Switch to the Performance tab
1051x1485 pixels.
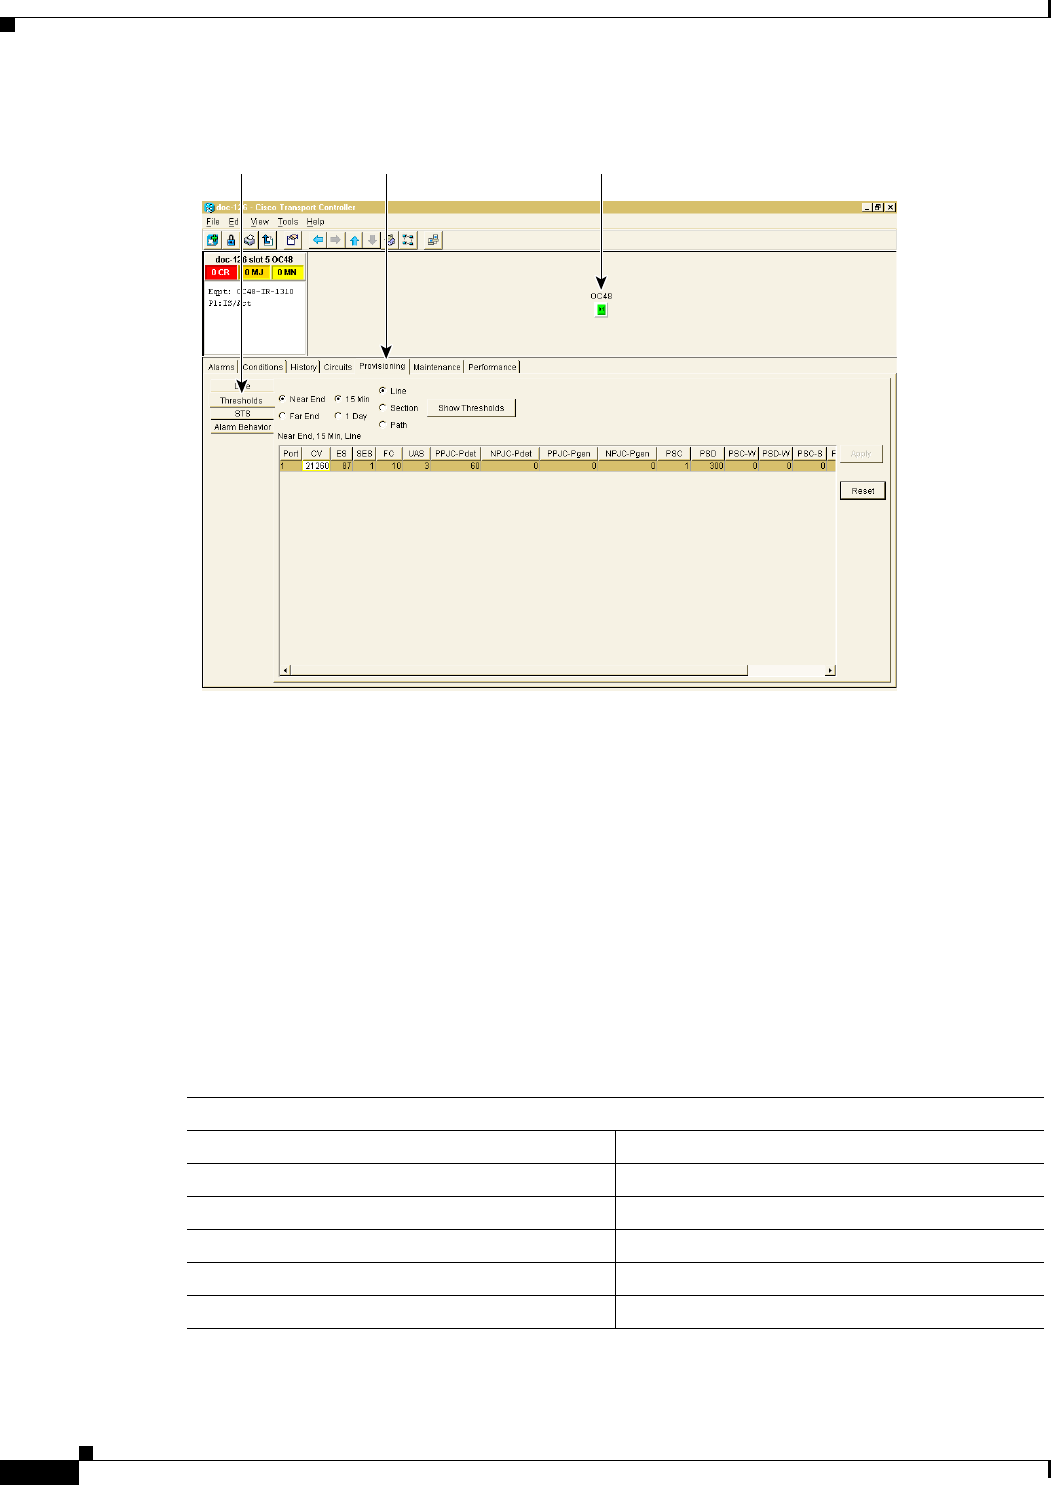pos(493,367)
